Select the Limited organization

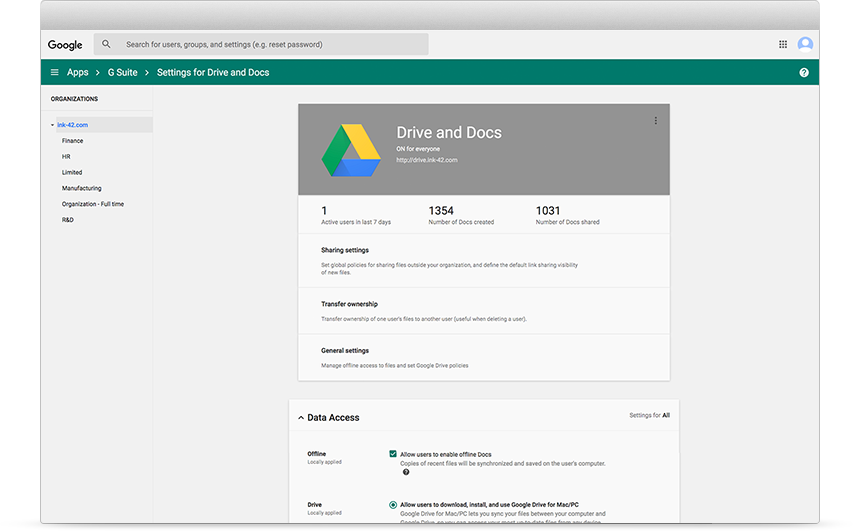[72, 172]
